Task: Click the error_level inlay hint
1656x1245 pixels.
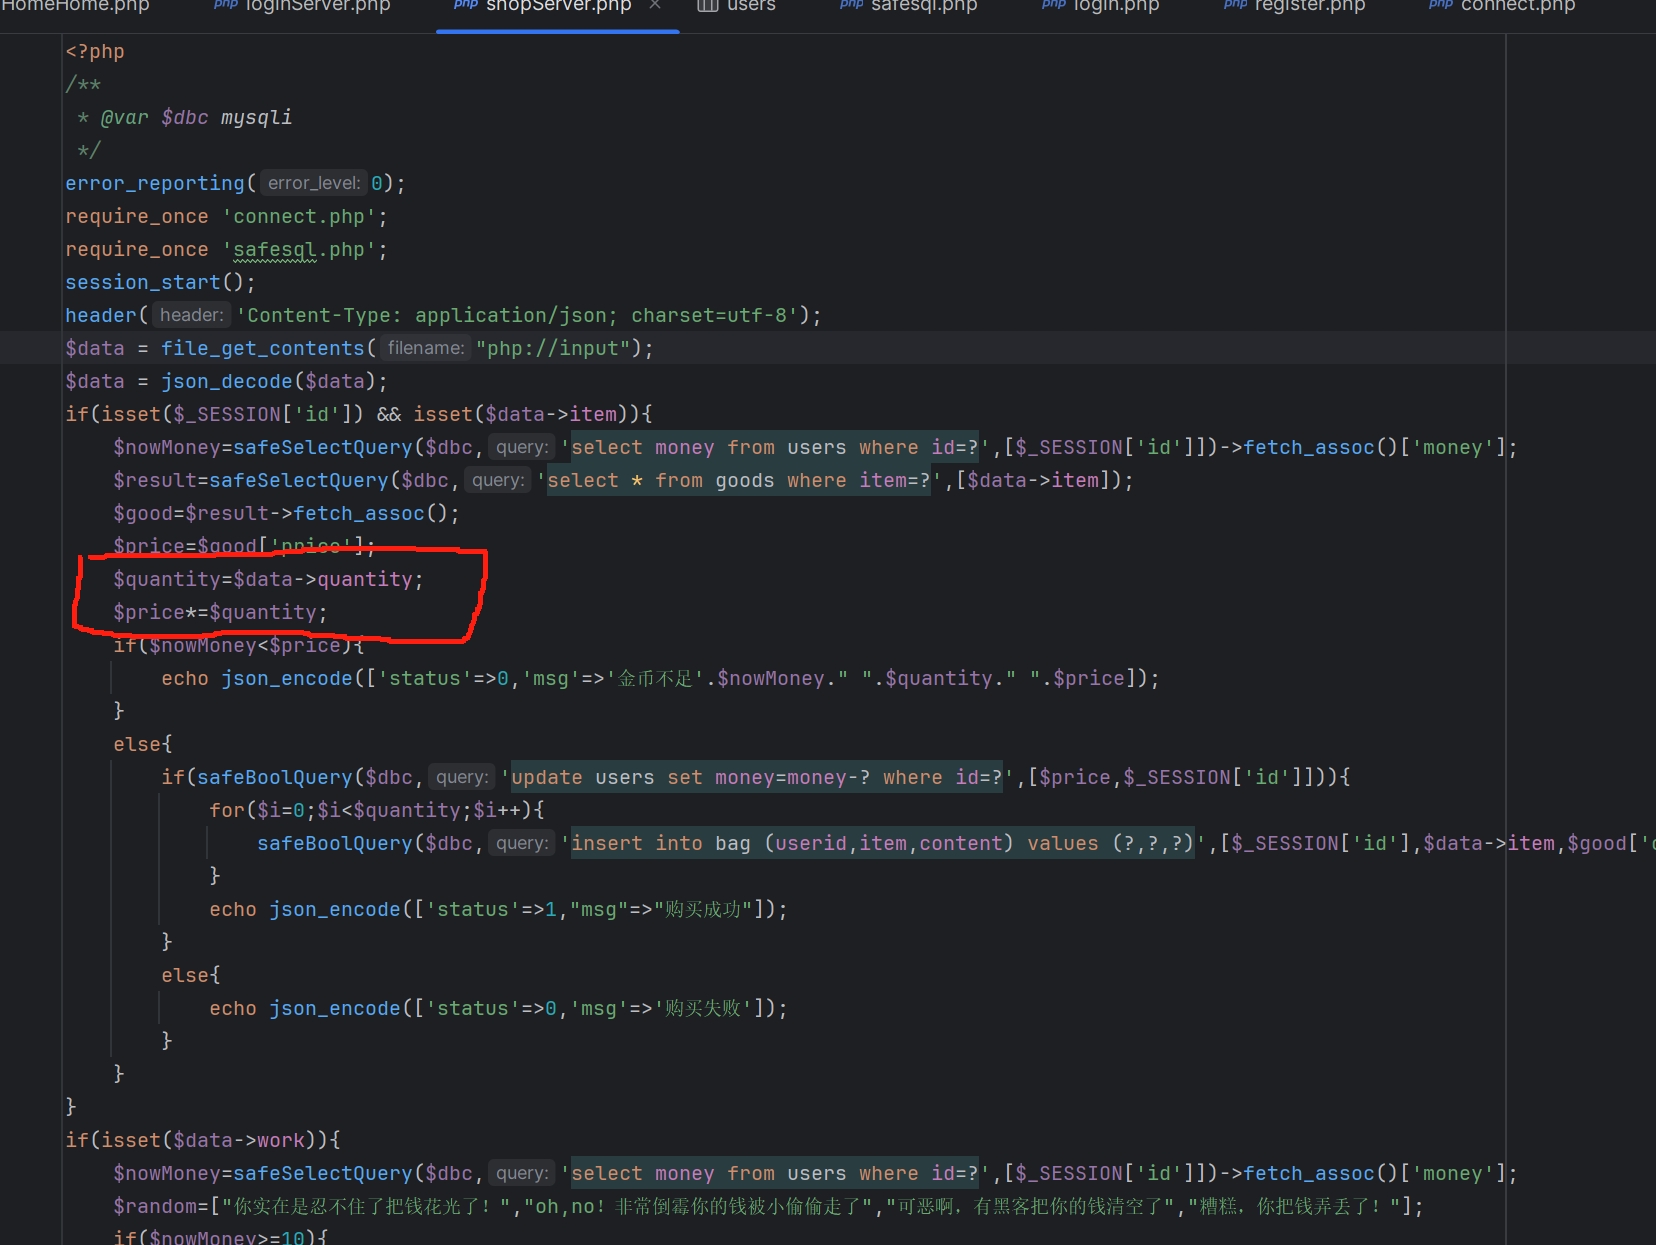Action: point(313,184)
